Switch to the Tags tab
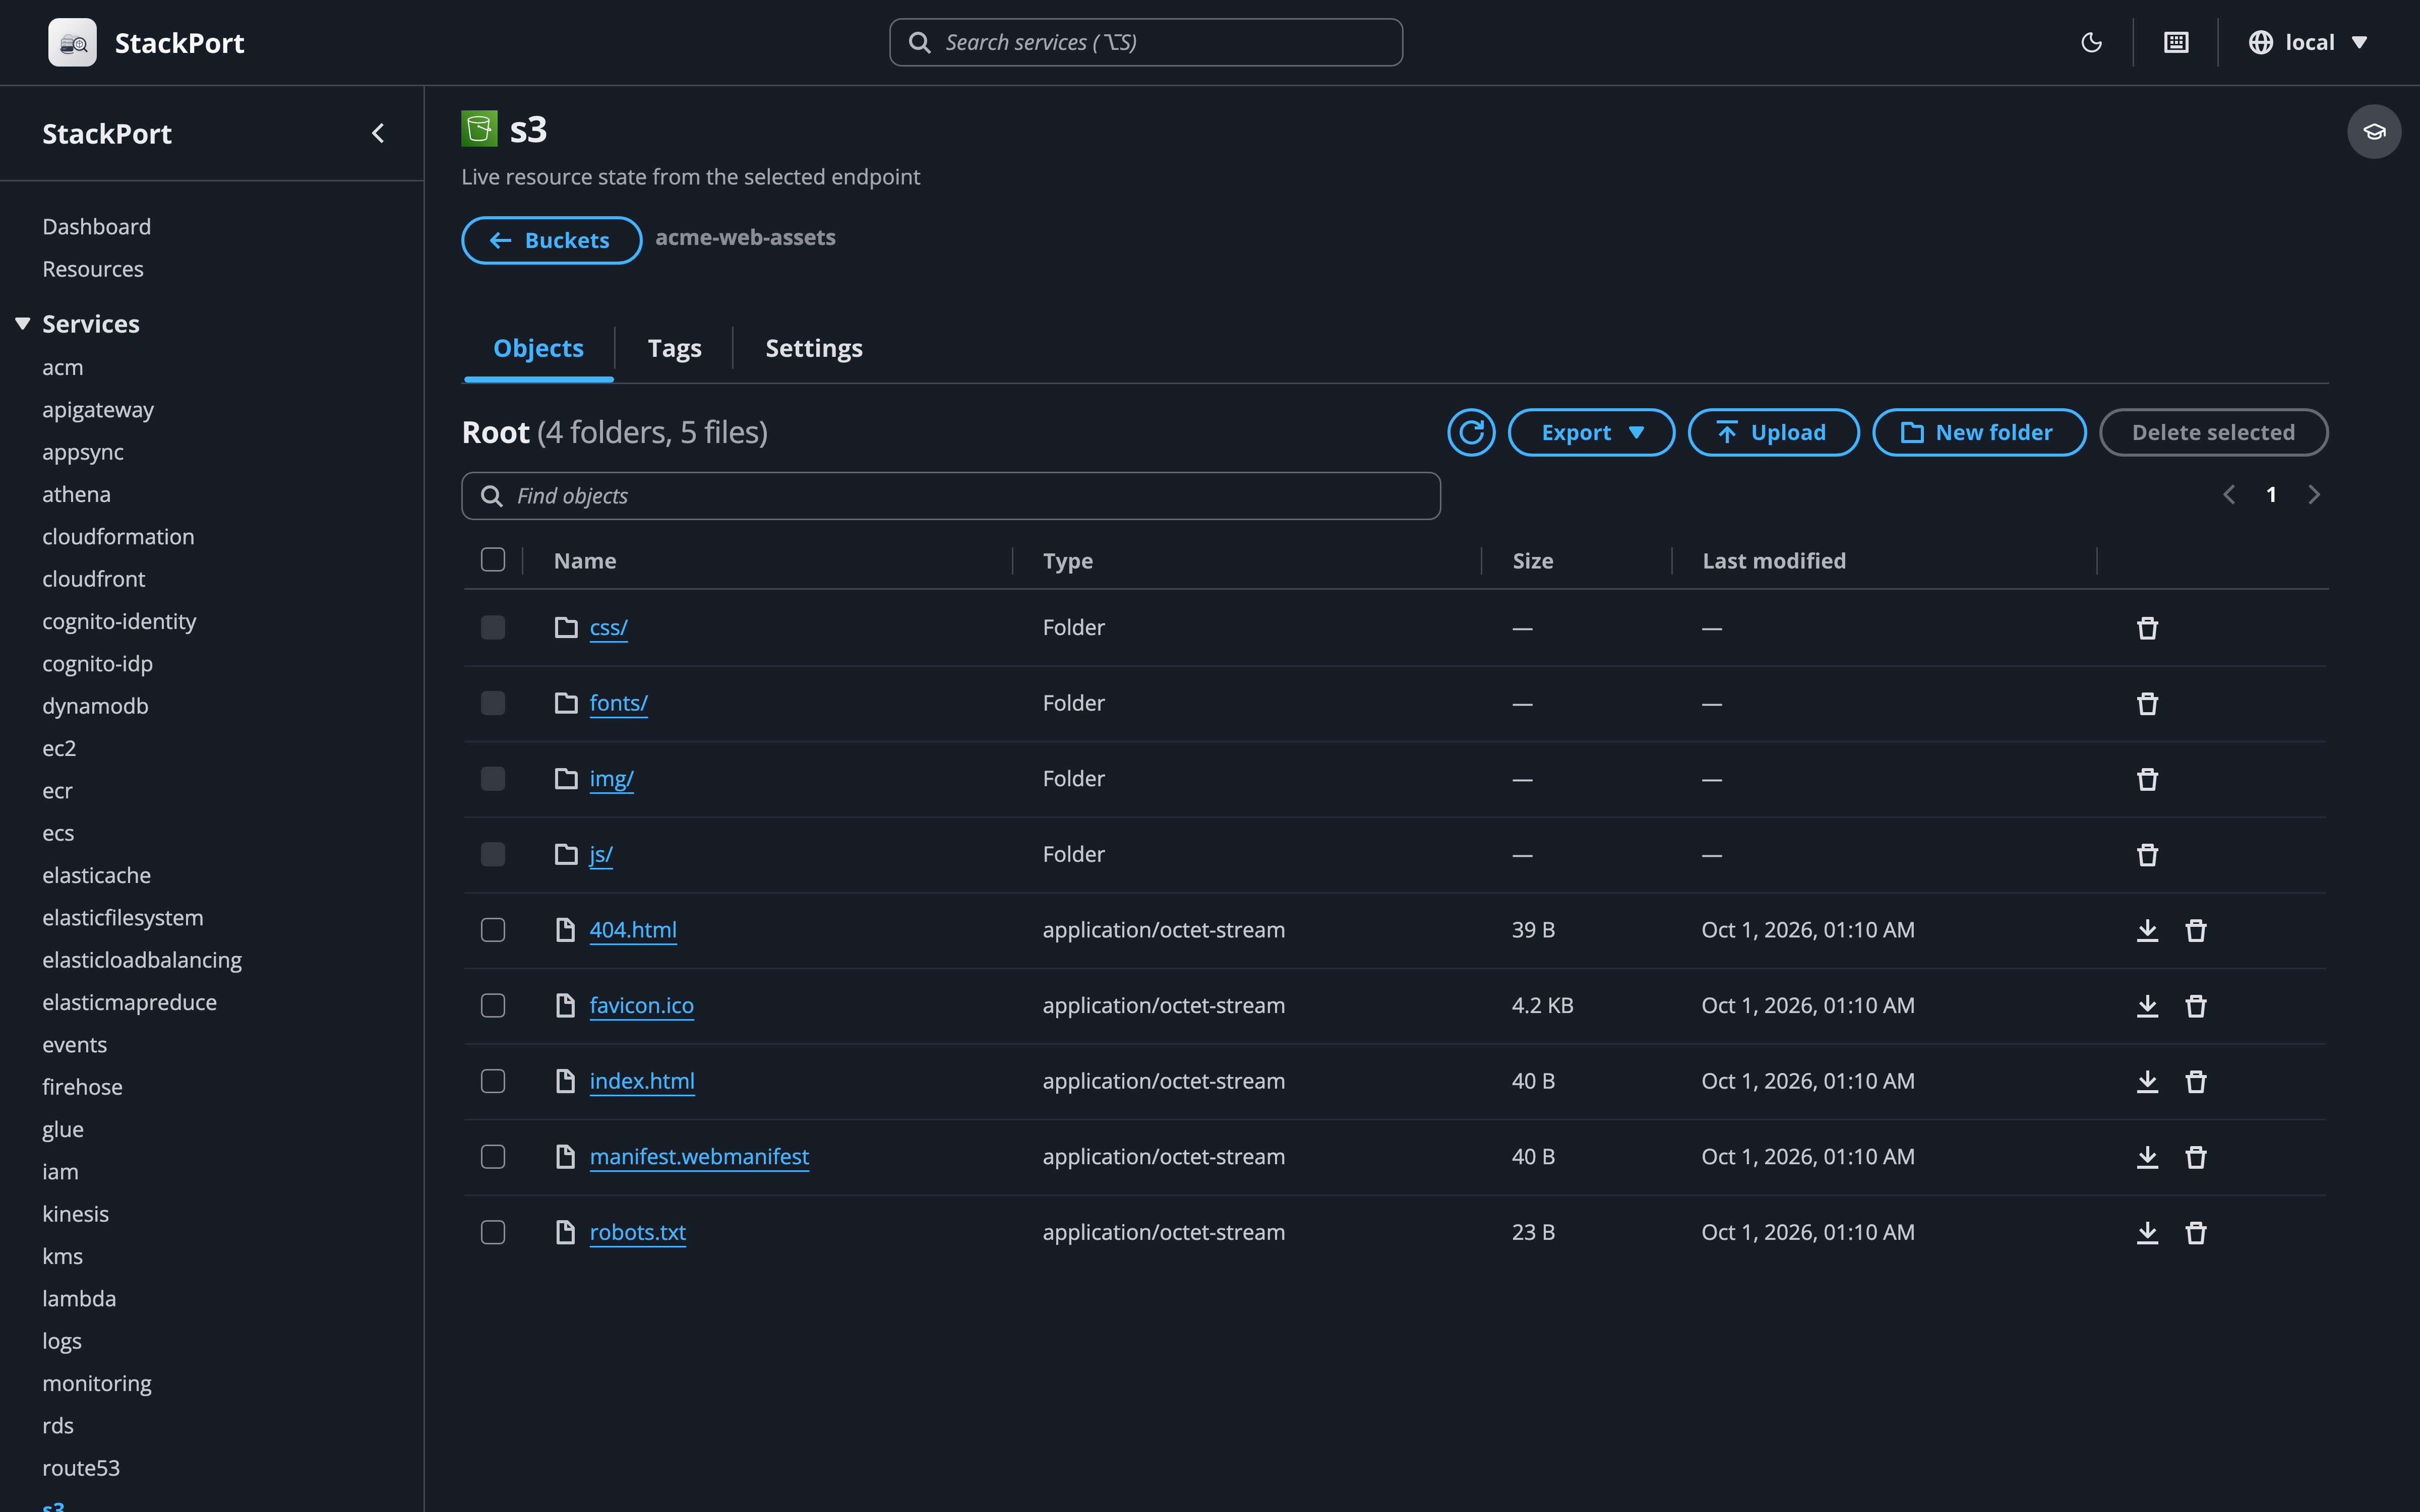Viewport: 2420px width, 1512px height. (674, 348)
